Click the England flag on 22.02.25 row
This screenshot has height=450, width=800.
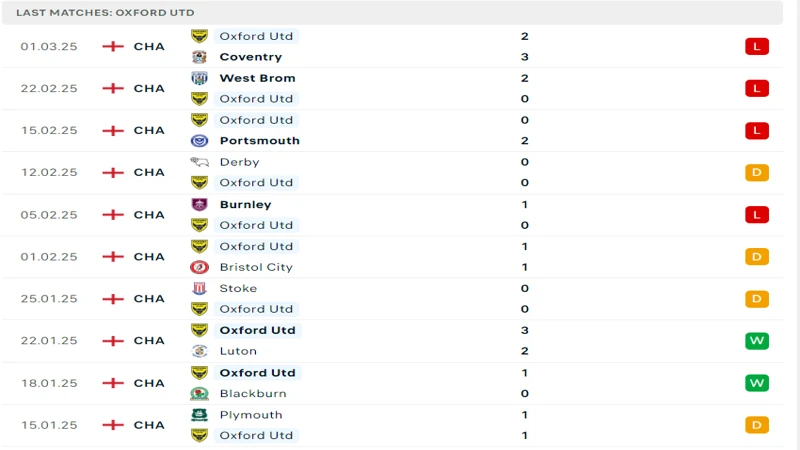113,88
